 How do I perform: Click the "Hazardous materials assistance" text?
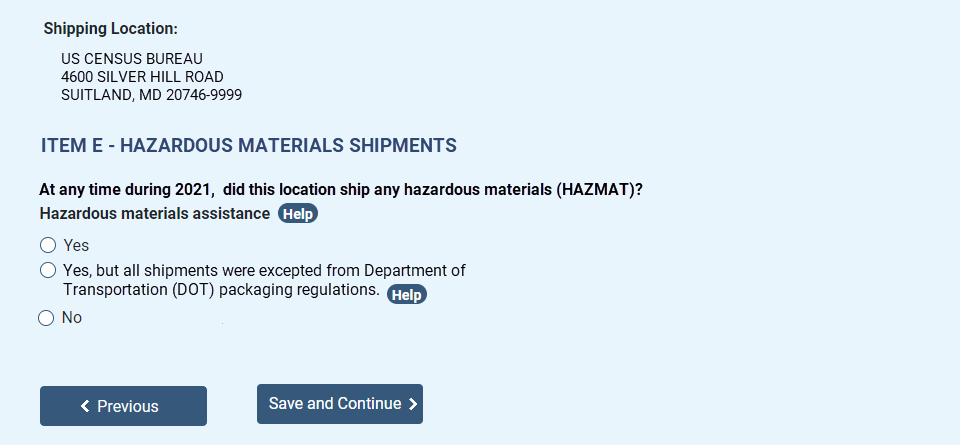click(154, 213)
